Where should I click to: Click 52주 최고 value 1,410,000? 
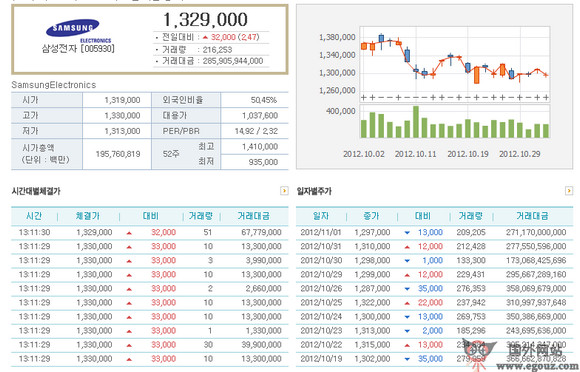260,147
